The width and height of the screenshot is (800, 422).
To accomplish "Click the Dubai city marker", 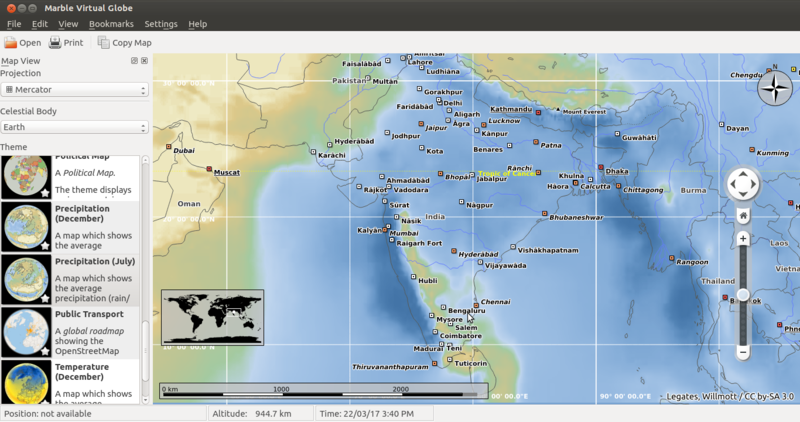I will pos(168,147).
